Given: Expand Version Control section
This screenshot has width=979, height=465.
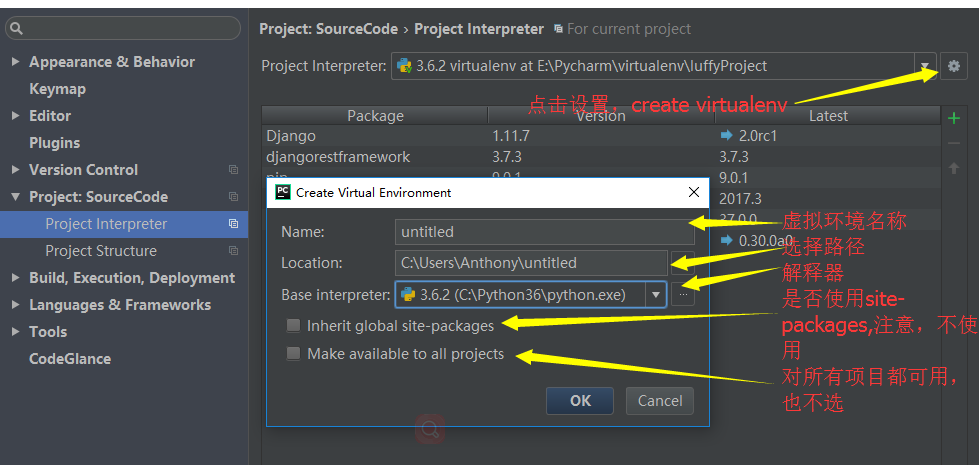Looking at the screenshot, I should [x=16, y=170].
